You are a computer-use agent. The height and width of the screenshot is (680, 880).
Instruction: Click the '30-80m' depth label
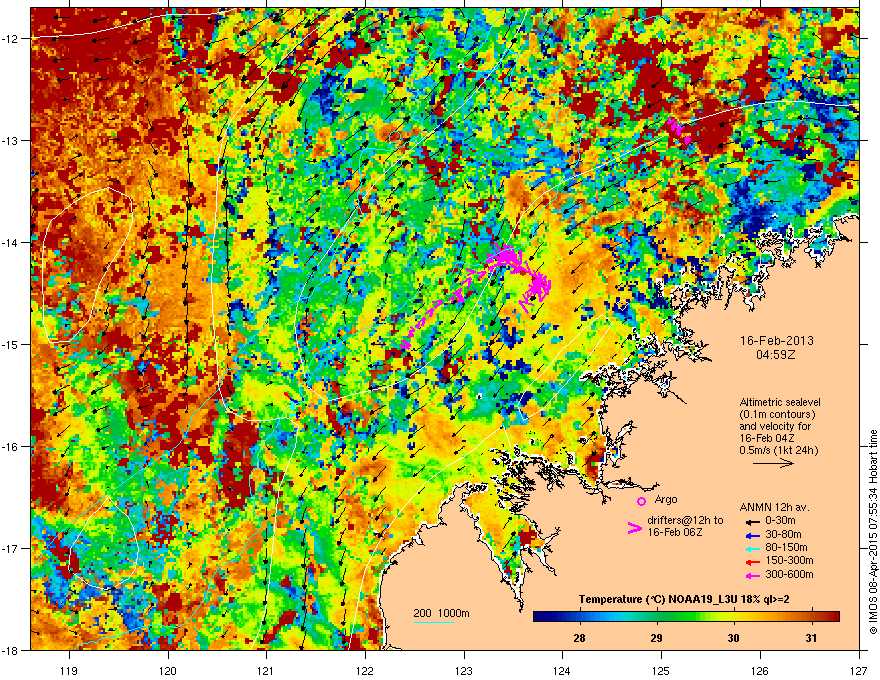point(783,535)
